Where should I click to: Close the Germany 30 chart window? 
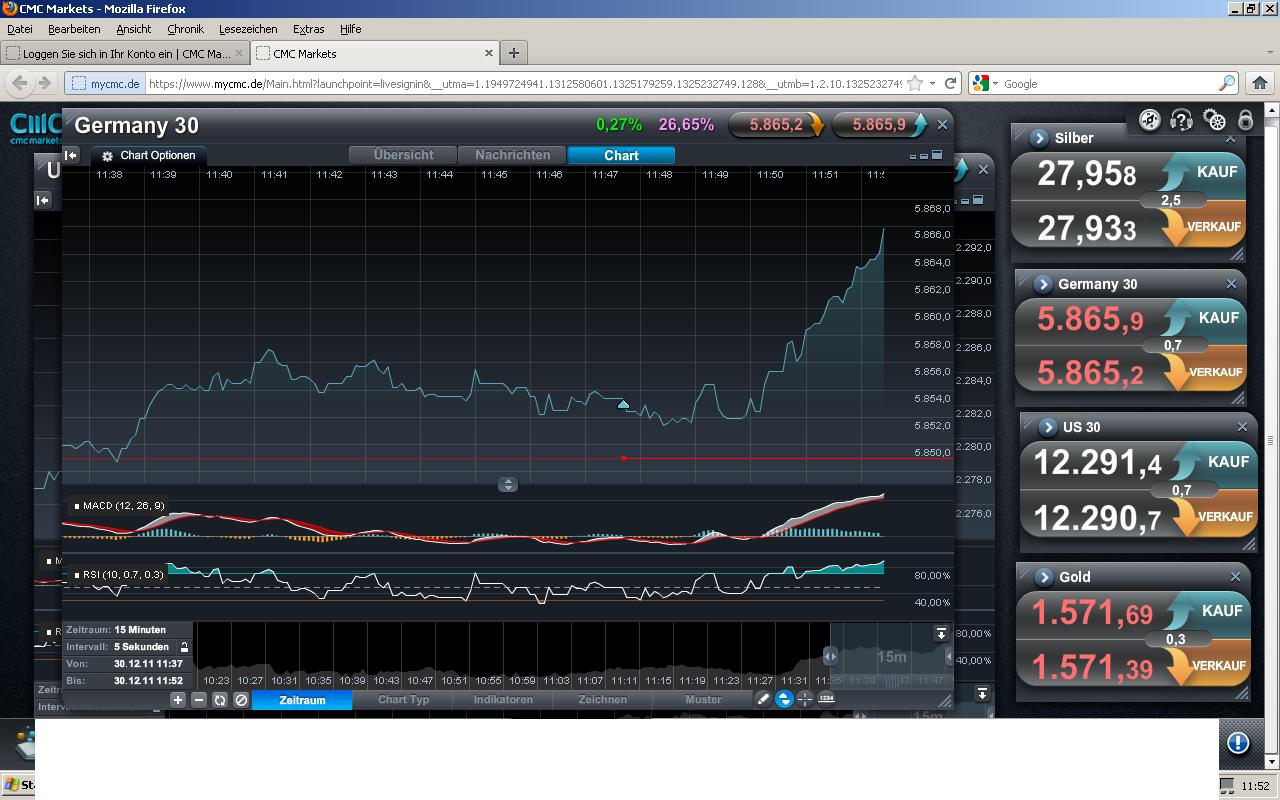click(x=942, y=125)
